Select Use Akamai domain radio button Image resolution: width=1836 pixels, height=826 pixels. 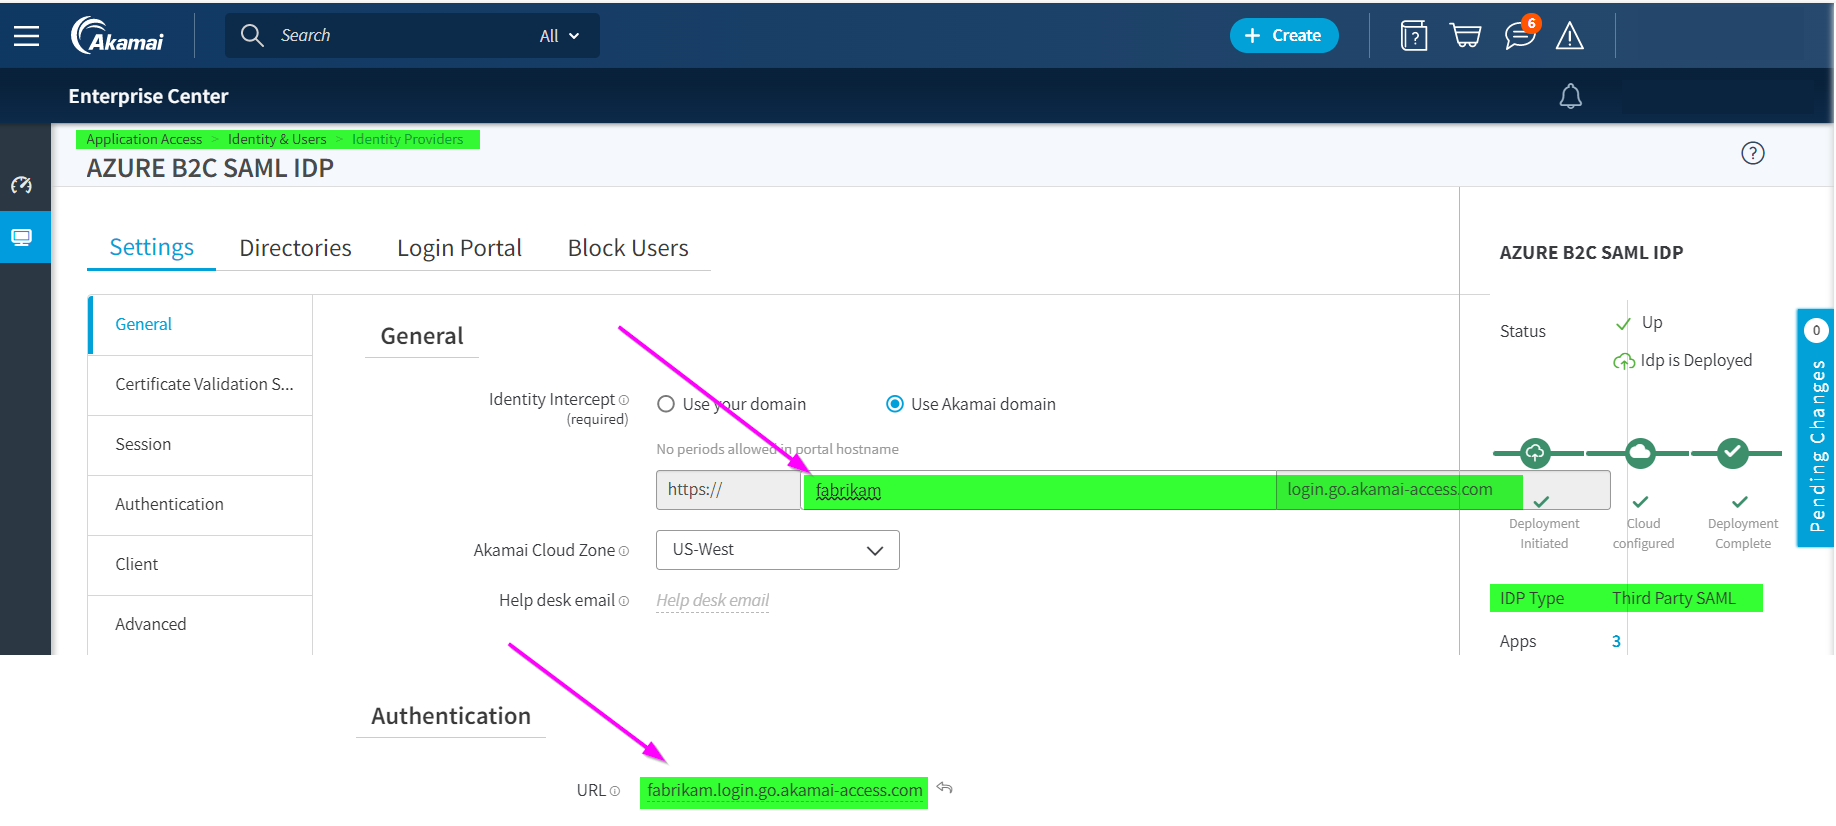(895, 404)
